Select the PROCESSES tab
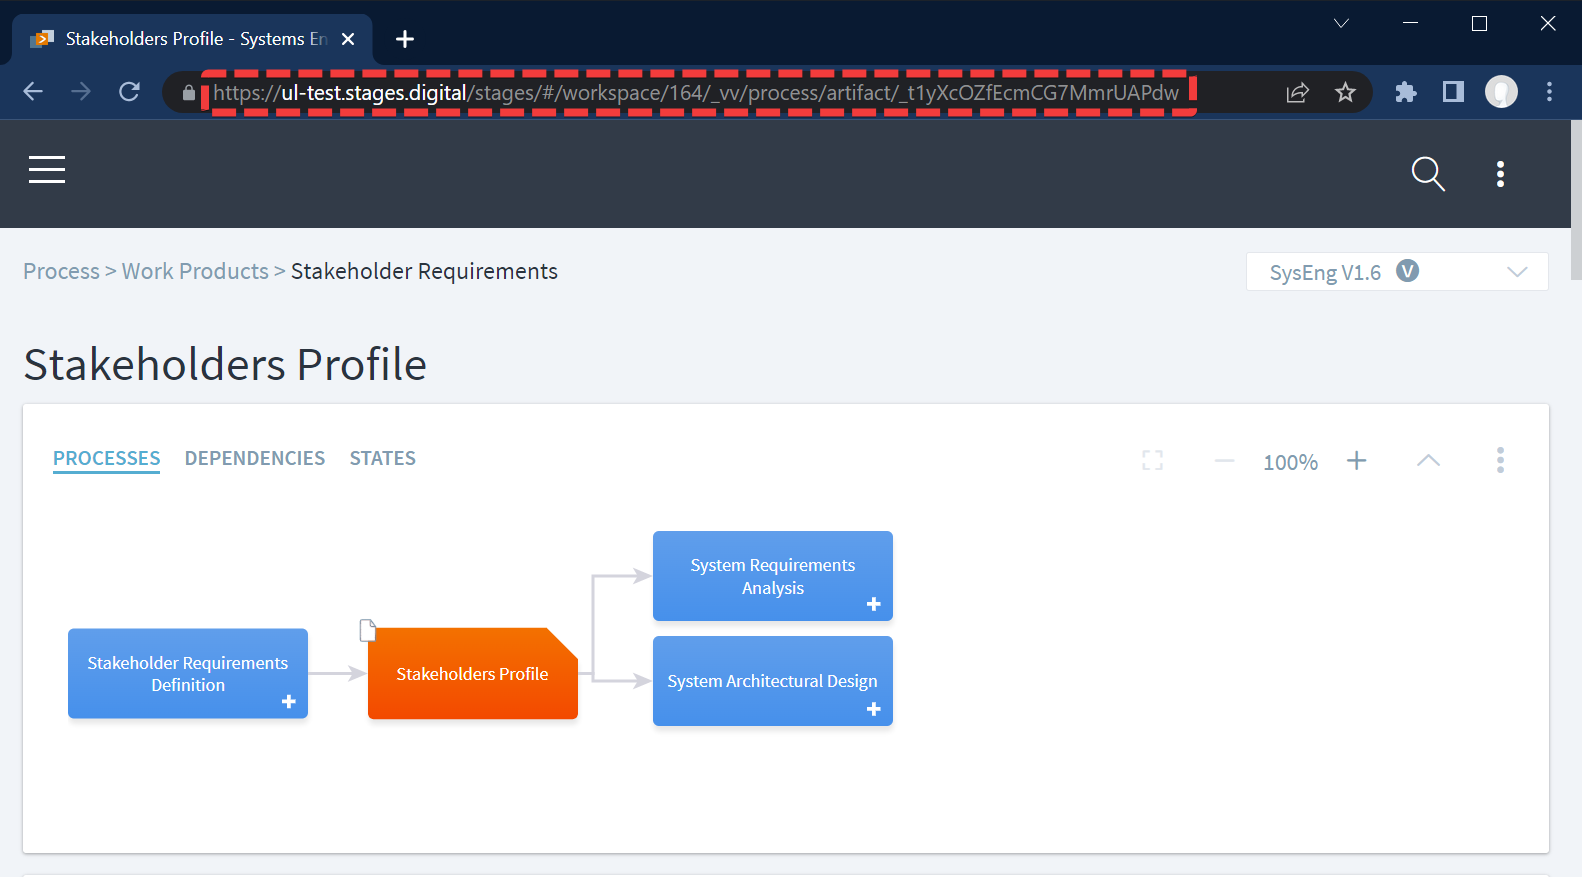The height and width of the screenshot is (877, 1582). 106,458
